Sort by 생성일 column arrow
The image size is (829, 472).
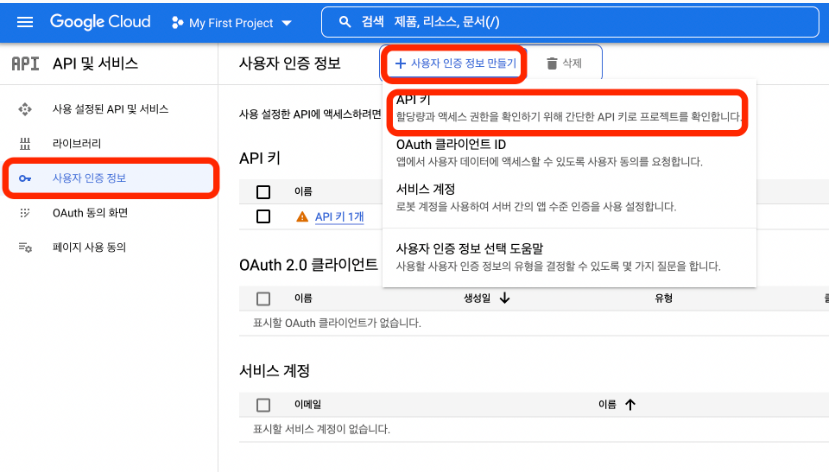504,298
